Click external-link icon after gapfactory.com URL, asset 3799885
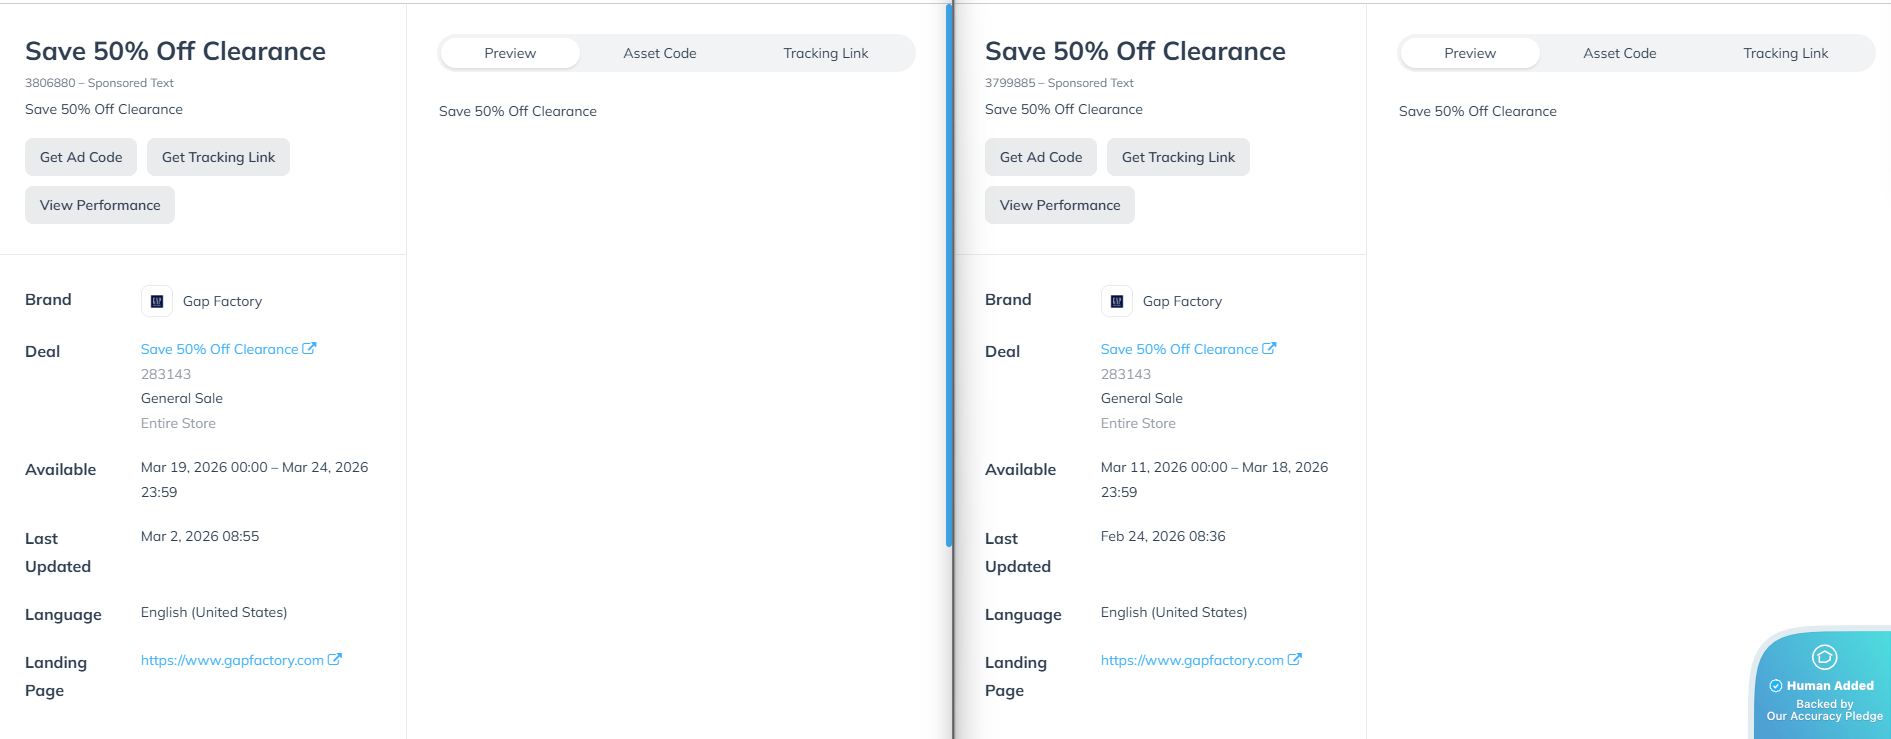Image resolution: width=1891 pixels, height=739 pixels. 1295,660
